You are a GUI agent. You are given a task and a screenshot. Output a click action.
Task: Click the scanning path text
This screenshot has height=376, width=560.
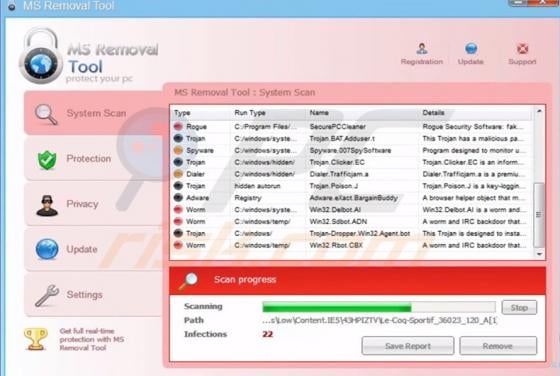[x=379, y=320]
